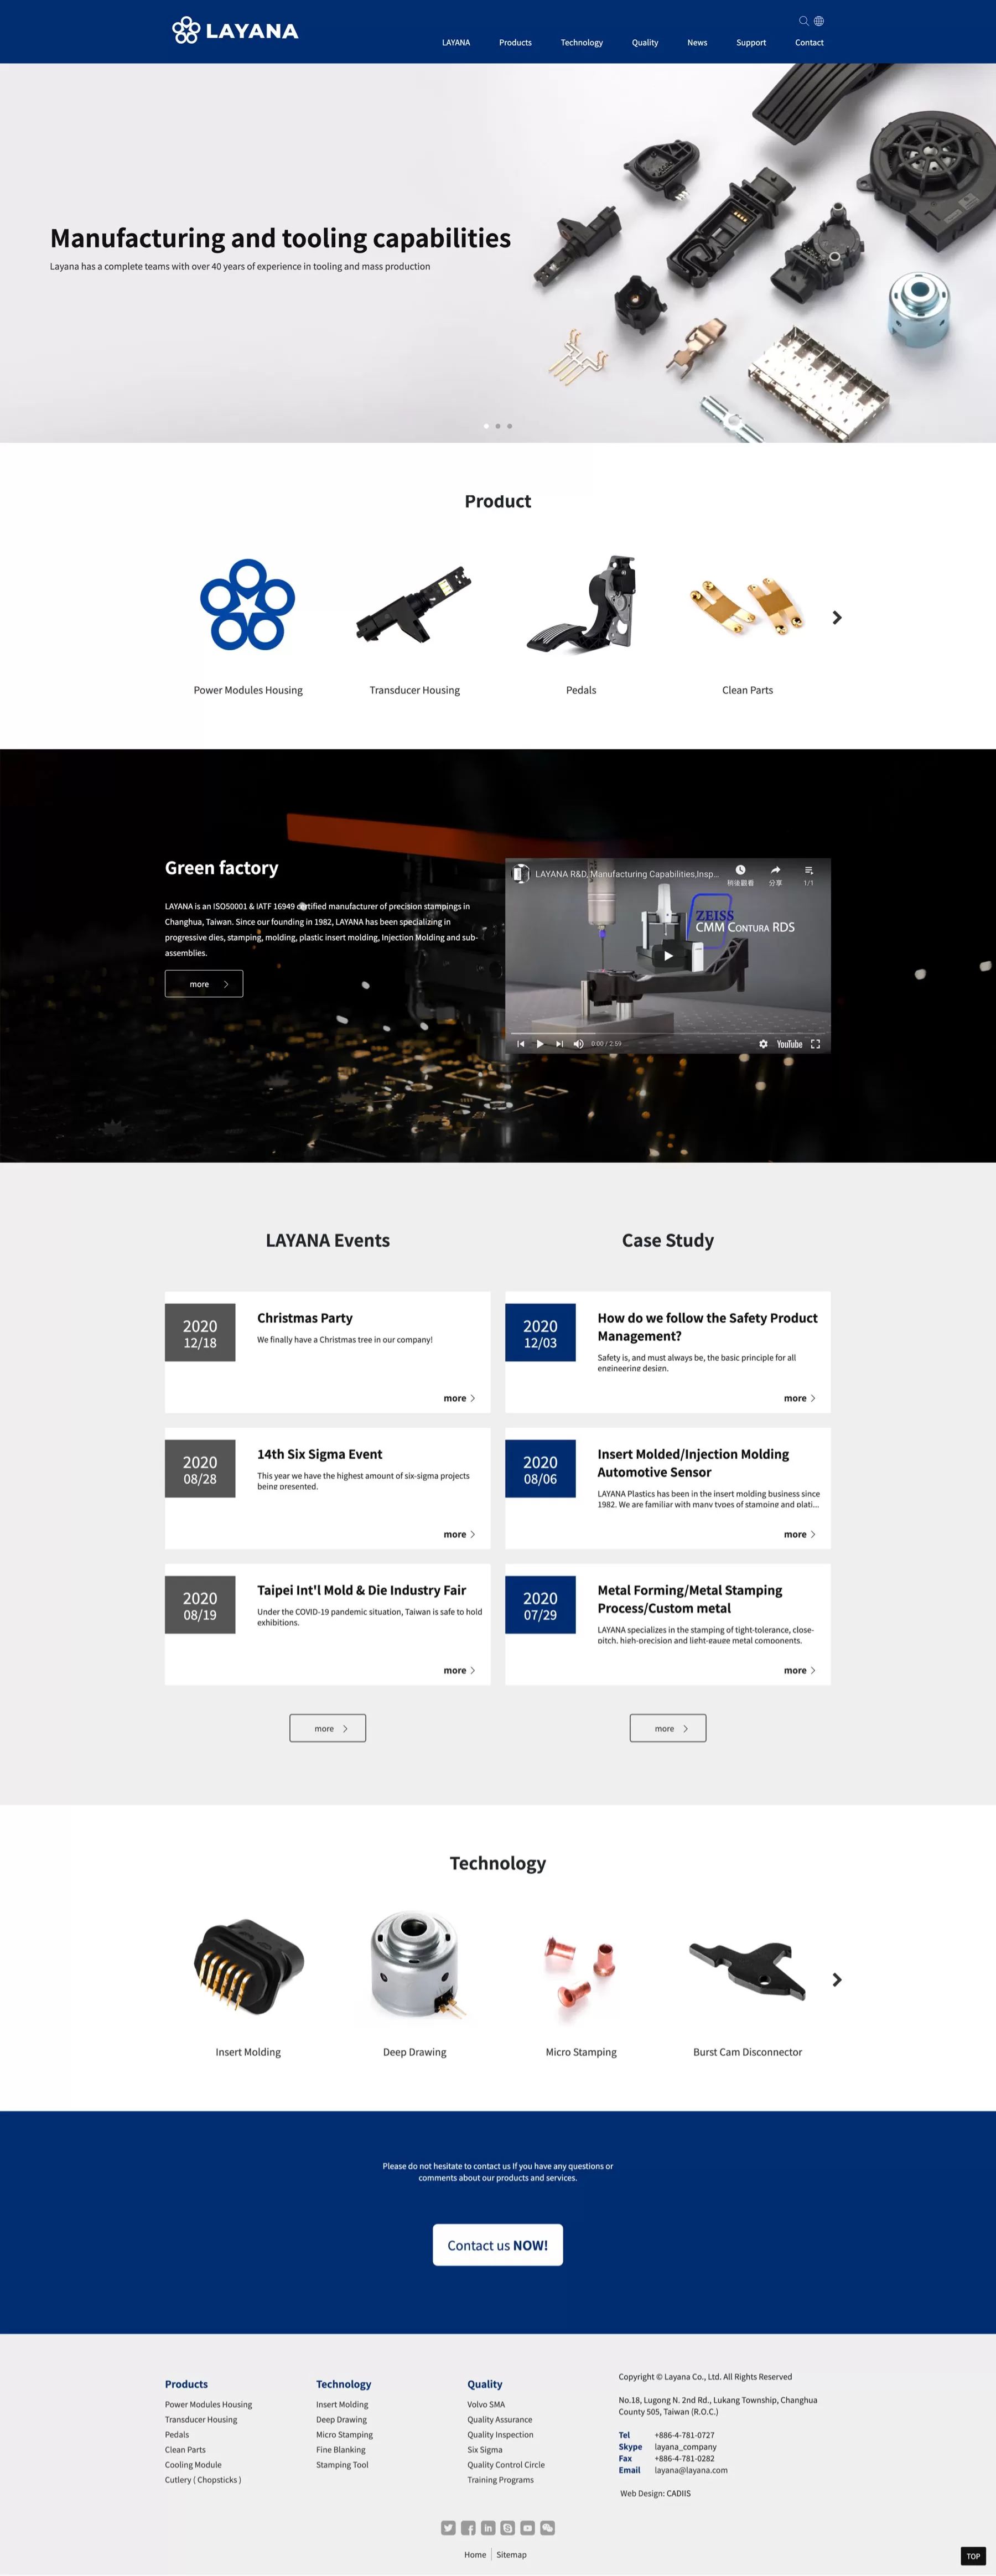996x2576 pixels.
Task: Open the Quality menu item in header
Action: [x=645, y=43]
